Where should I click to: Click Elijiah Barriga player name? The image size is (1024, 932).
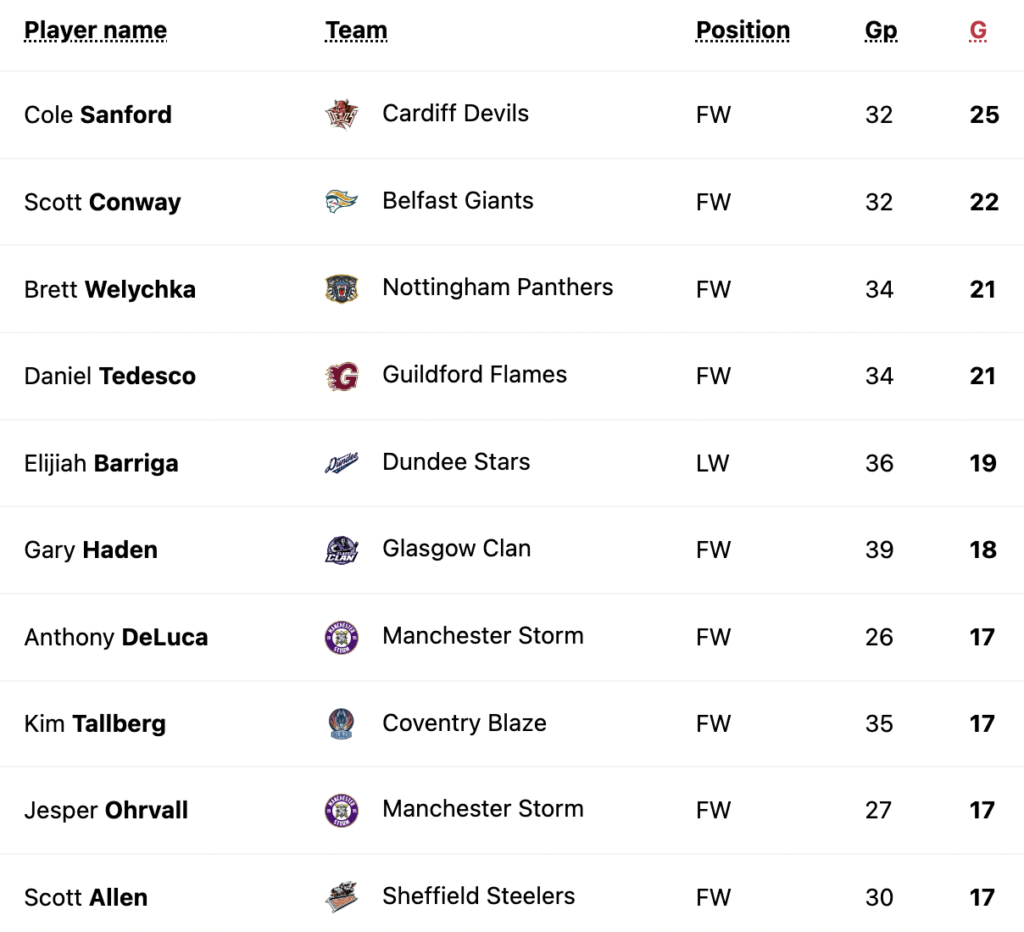pos(101,464)
